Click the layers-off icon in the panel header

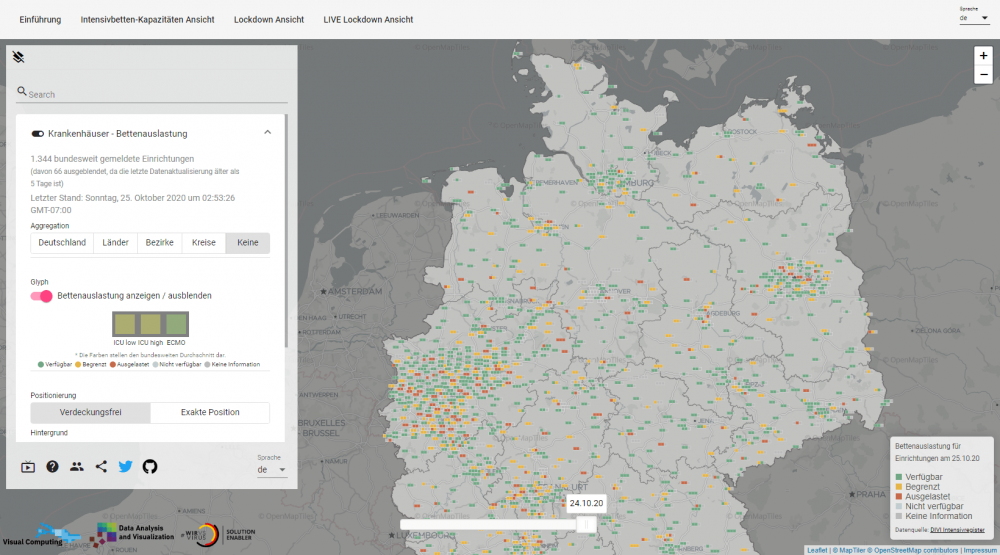(x=18, y=57)
